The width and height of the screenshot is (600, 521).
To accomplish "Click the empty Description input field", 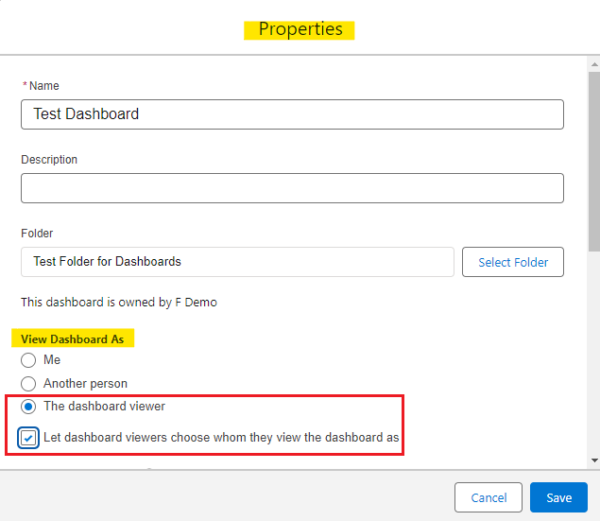I will 292,188.
